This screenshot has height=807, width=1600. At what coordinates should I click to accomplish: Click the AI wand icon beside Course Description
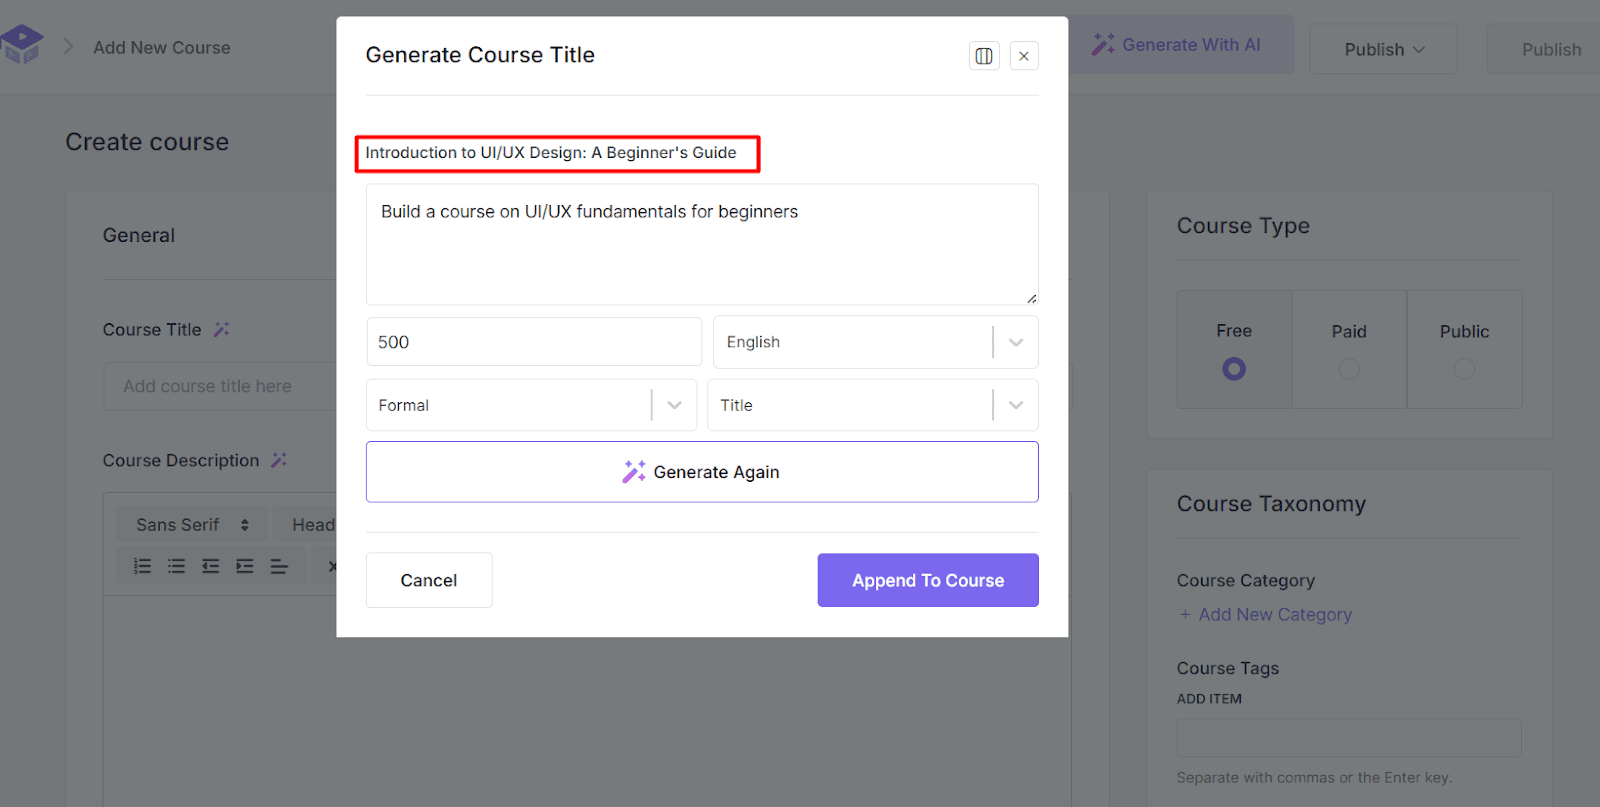(x=279, y=460)
